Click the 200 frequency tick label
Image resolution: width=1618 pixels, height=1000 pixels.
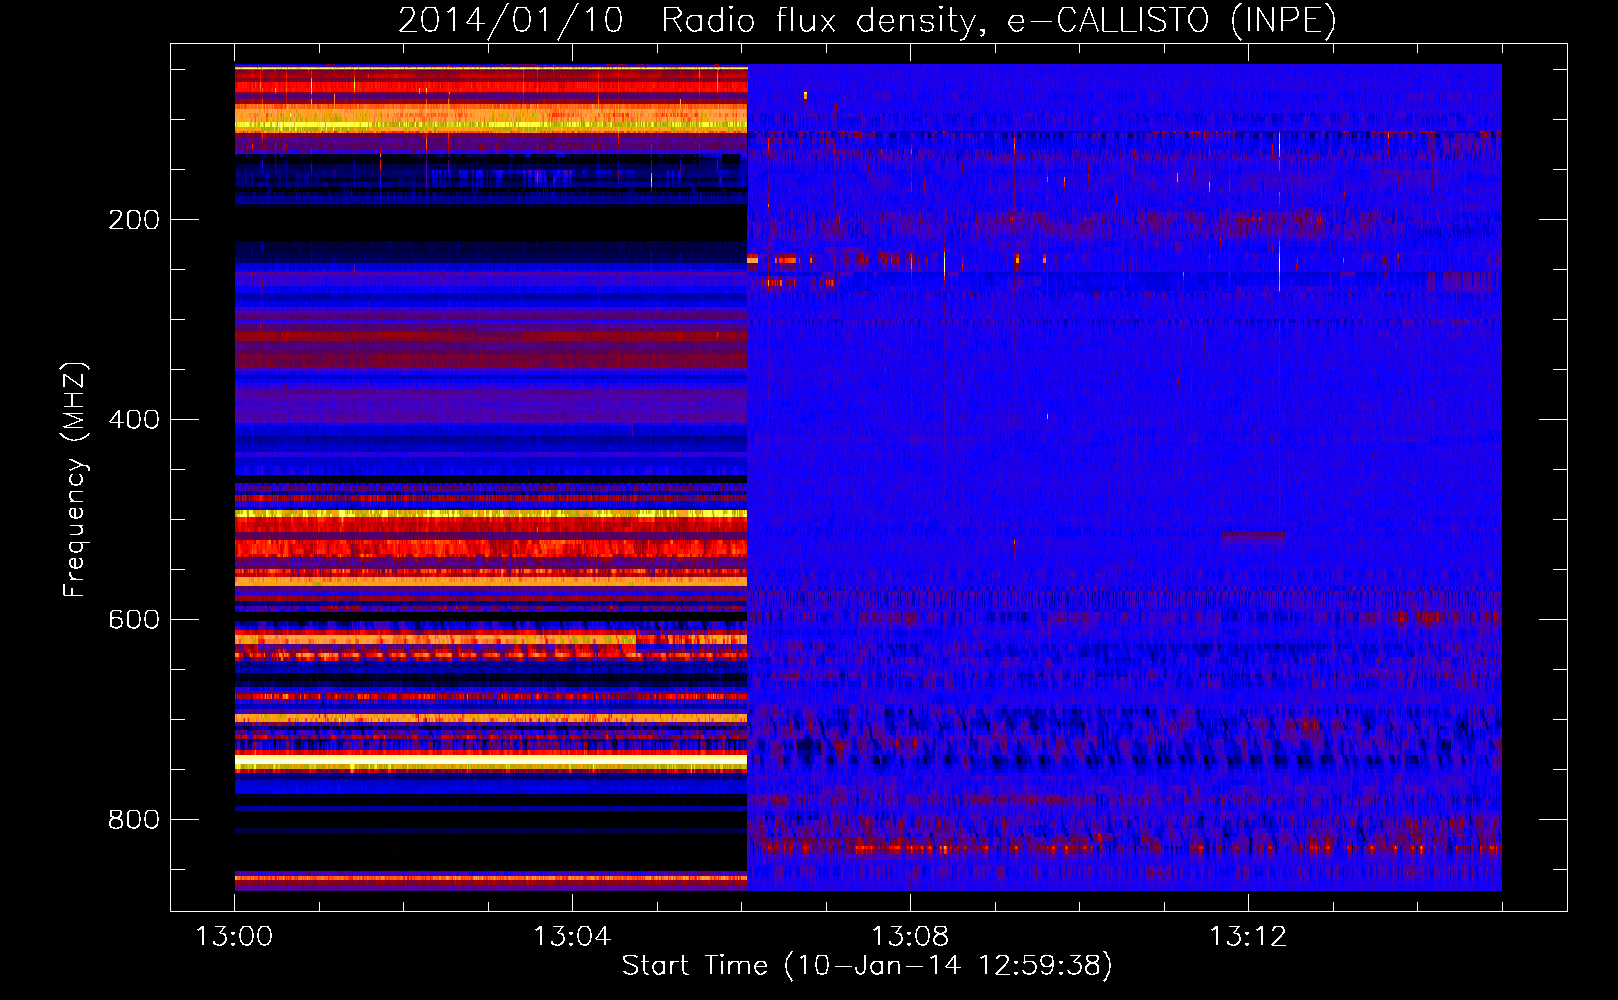(x=134, y=220)
